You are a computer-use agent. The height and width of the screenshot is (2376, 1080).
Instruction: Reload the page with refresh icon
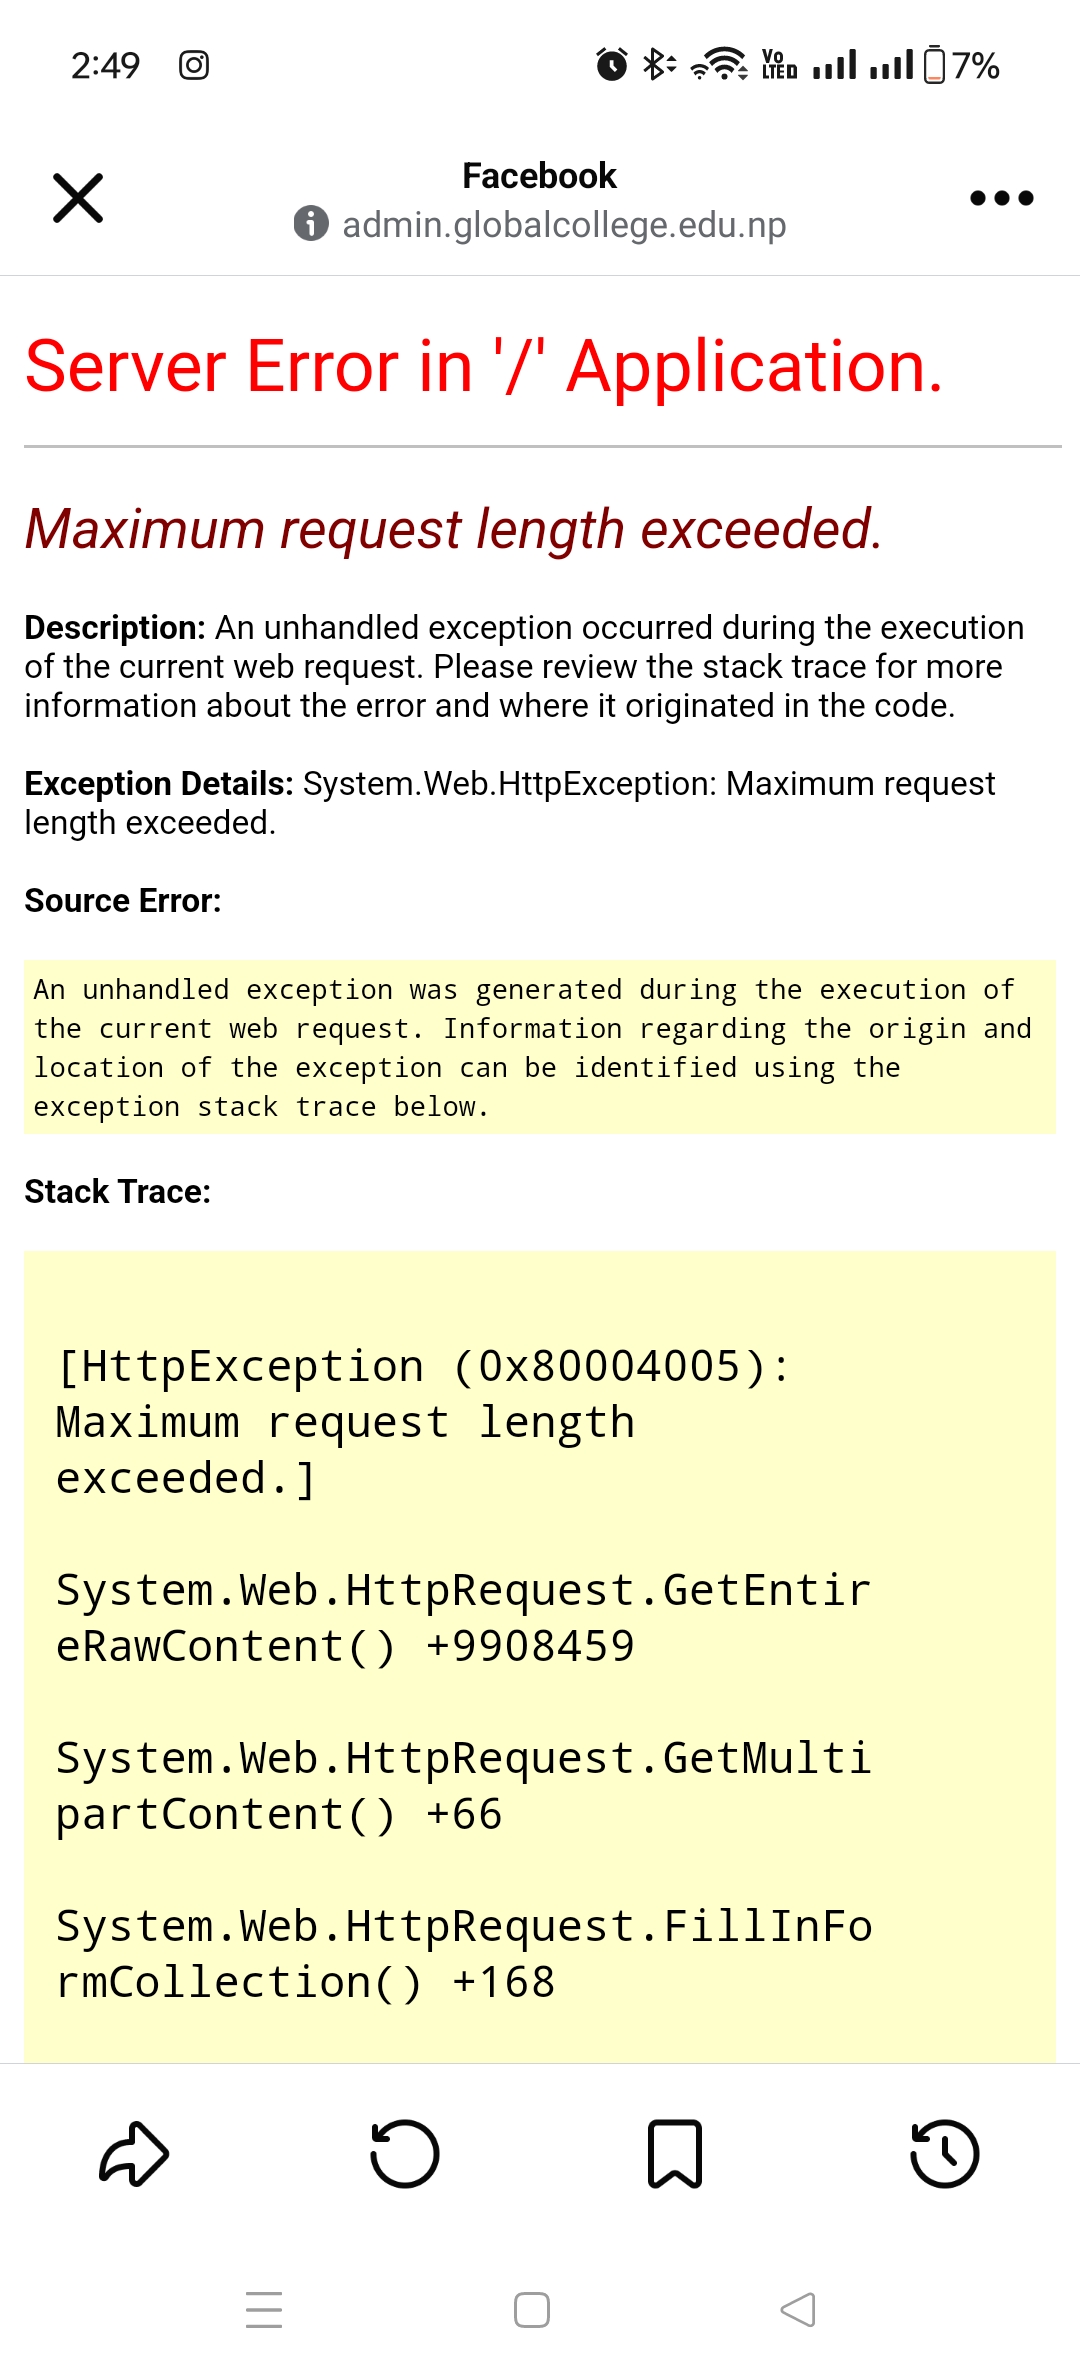tap(404, 2154)
